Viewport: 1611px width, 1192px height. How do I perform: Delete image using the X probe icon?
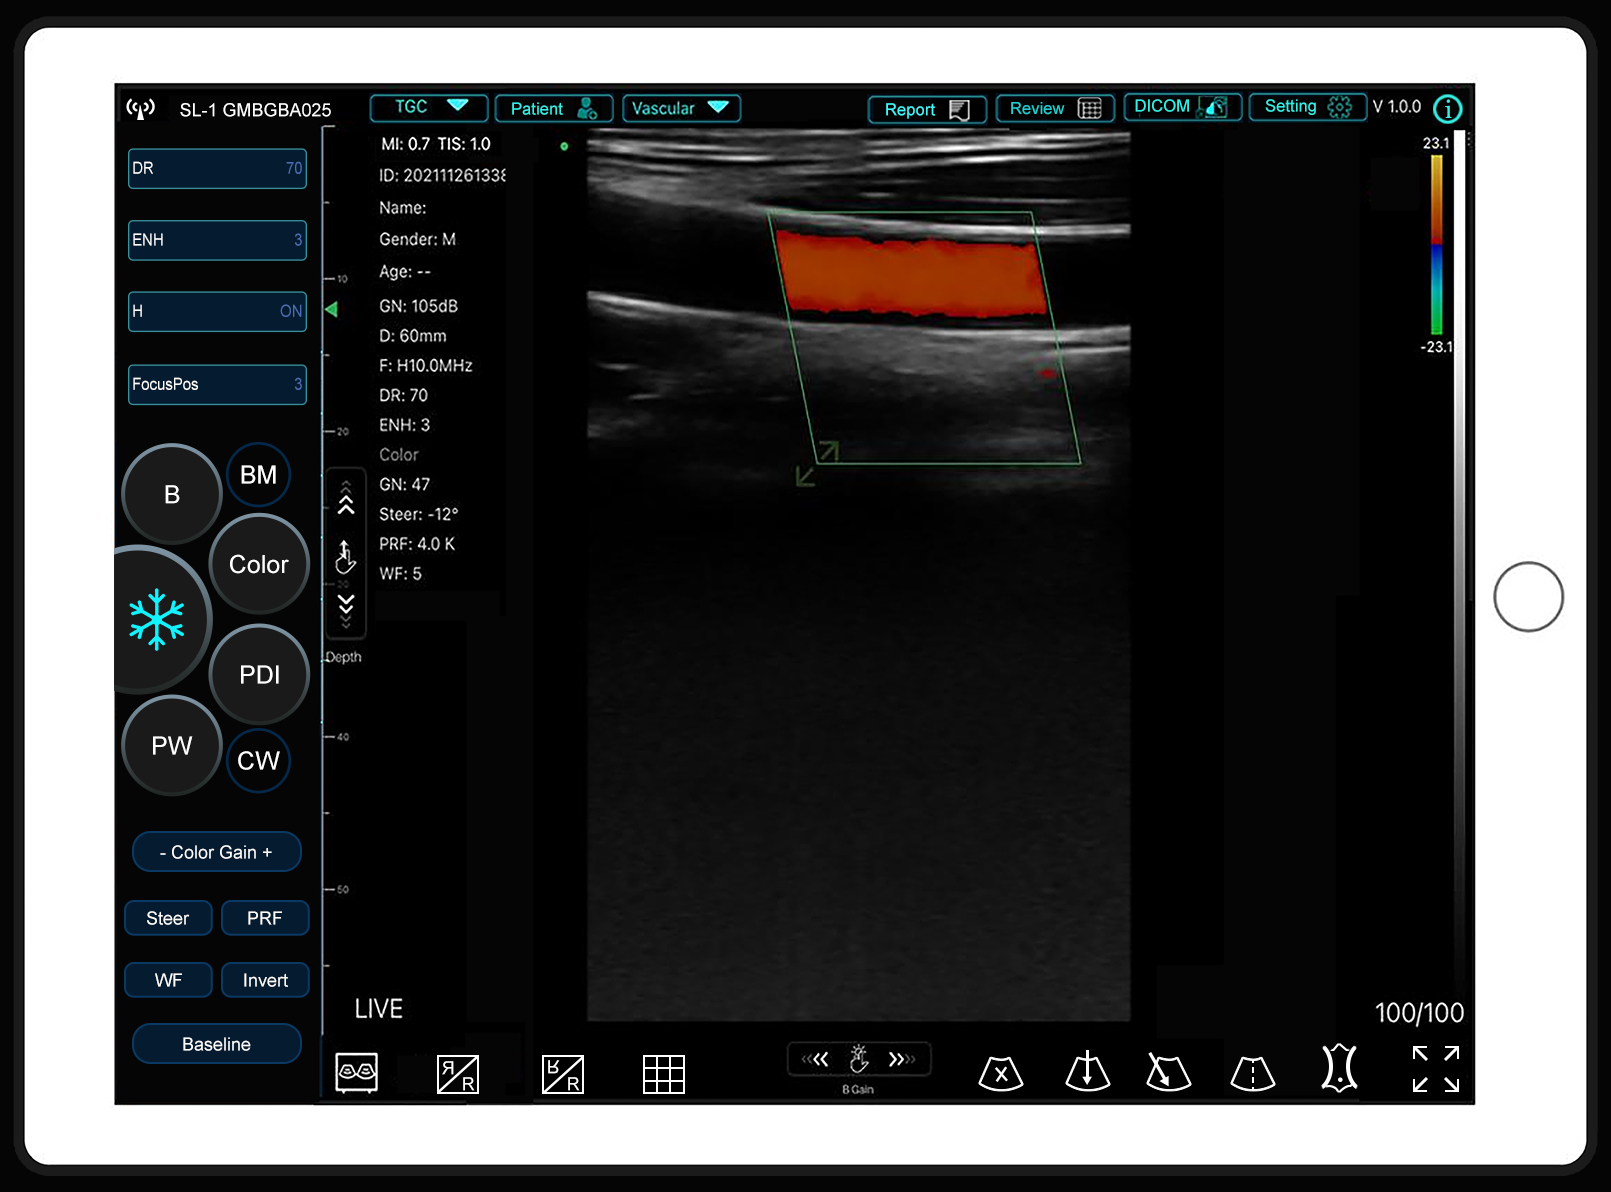coord(1002,1072)
